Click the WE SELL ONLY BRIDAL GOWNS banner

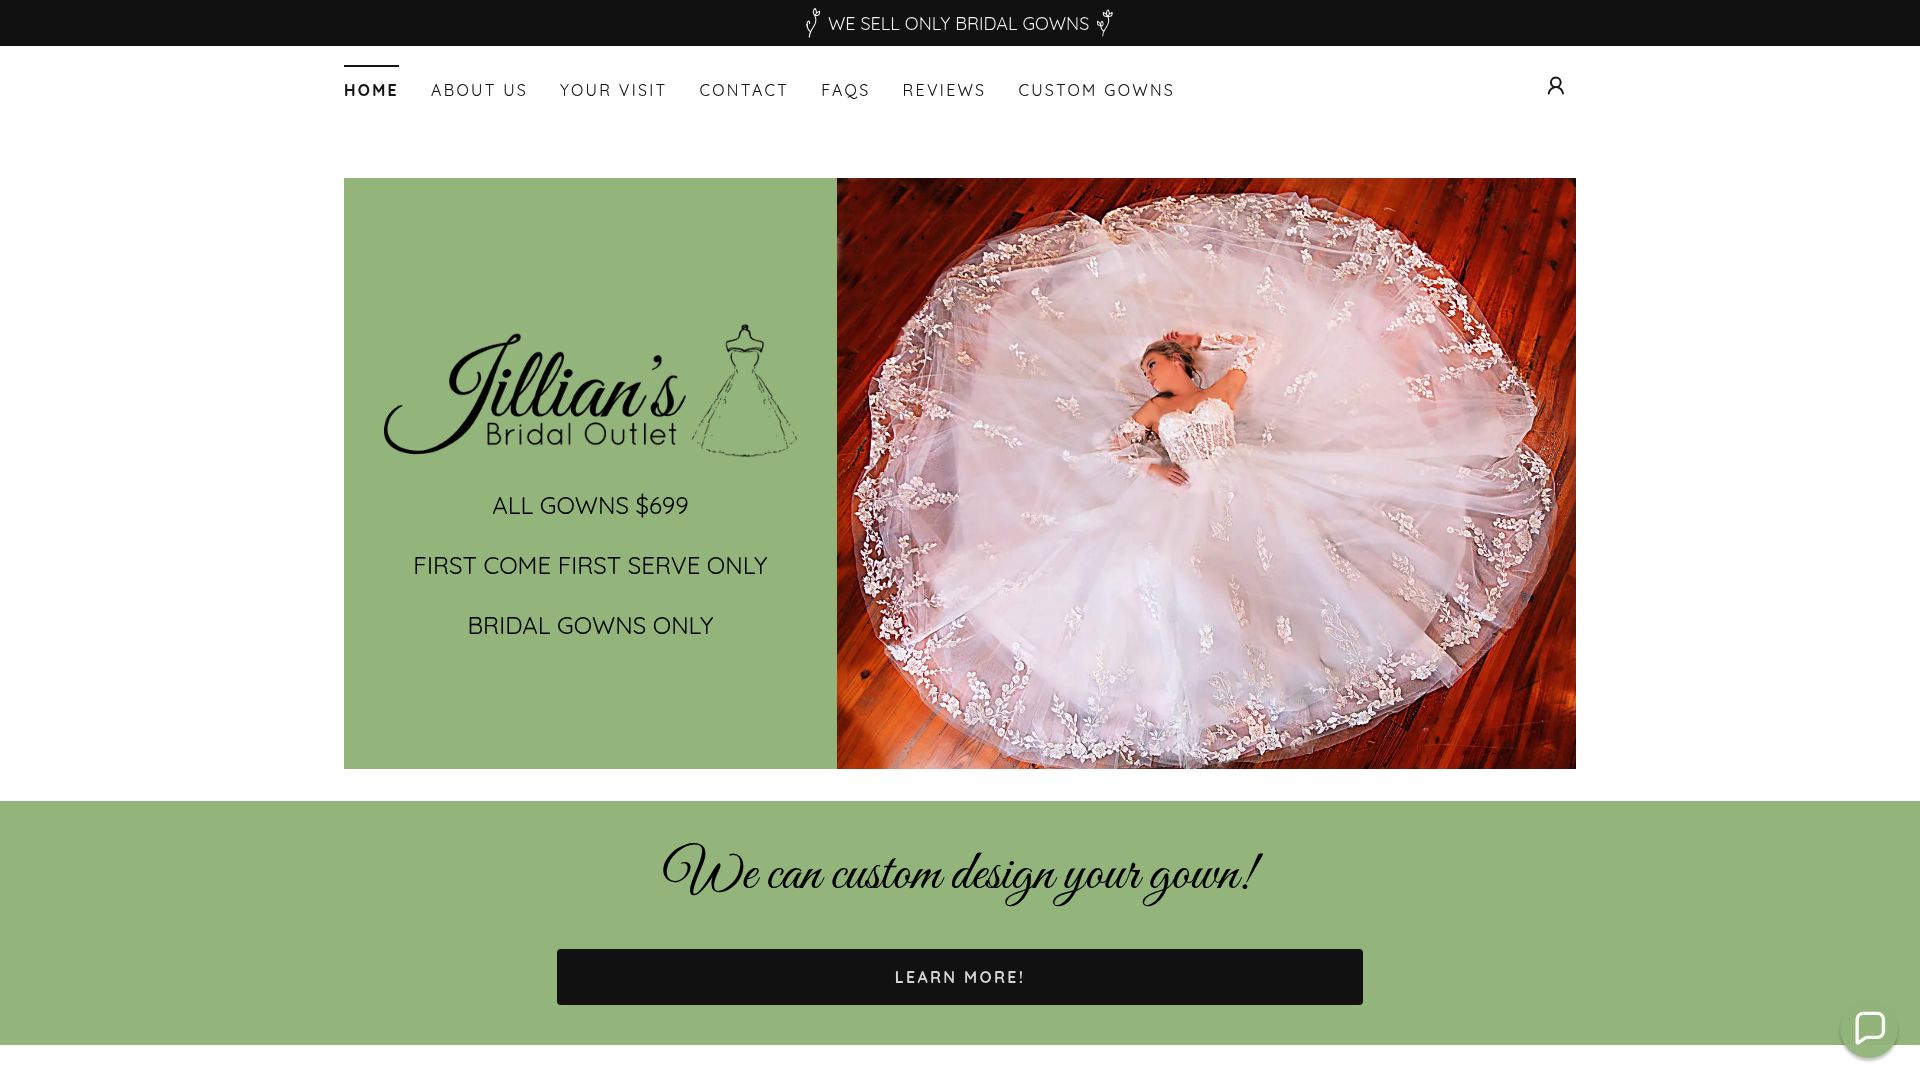click(958, 22)
